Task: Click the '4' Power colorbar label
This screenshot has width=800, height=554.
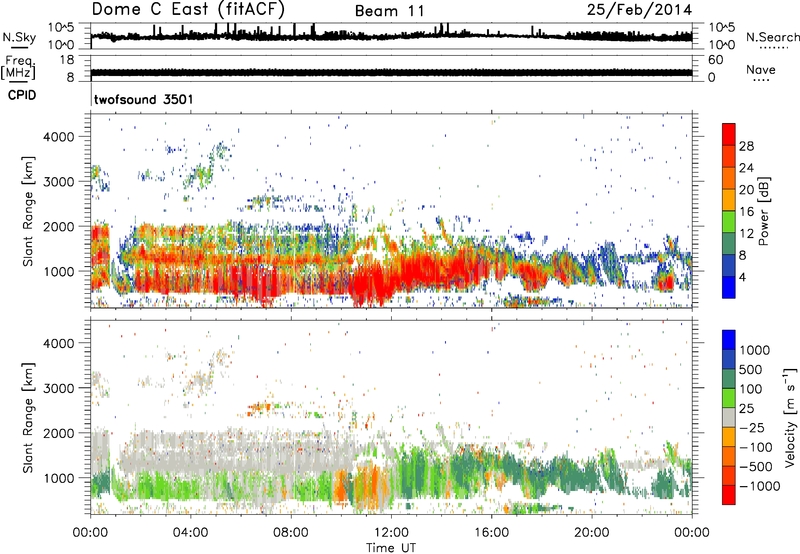Action: click(743, 277)
